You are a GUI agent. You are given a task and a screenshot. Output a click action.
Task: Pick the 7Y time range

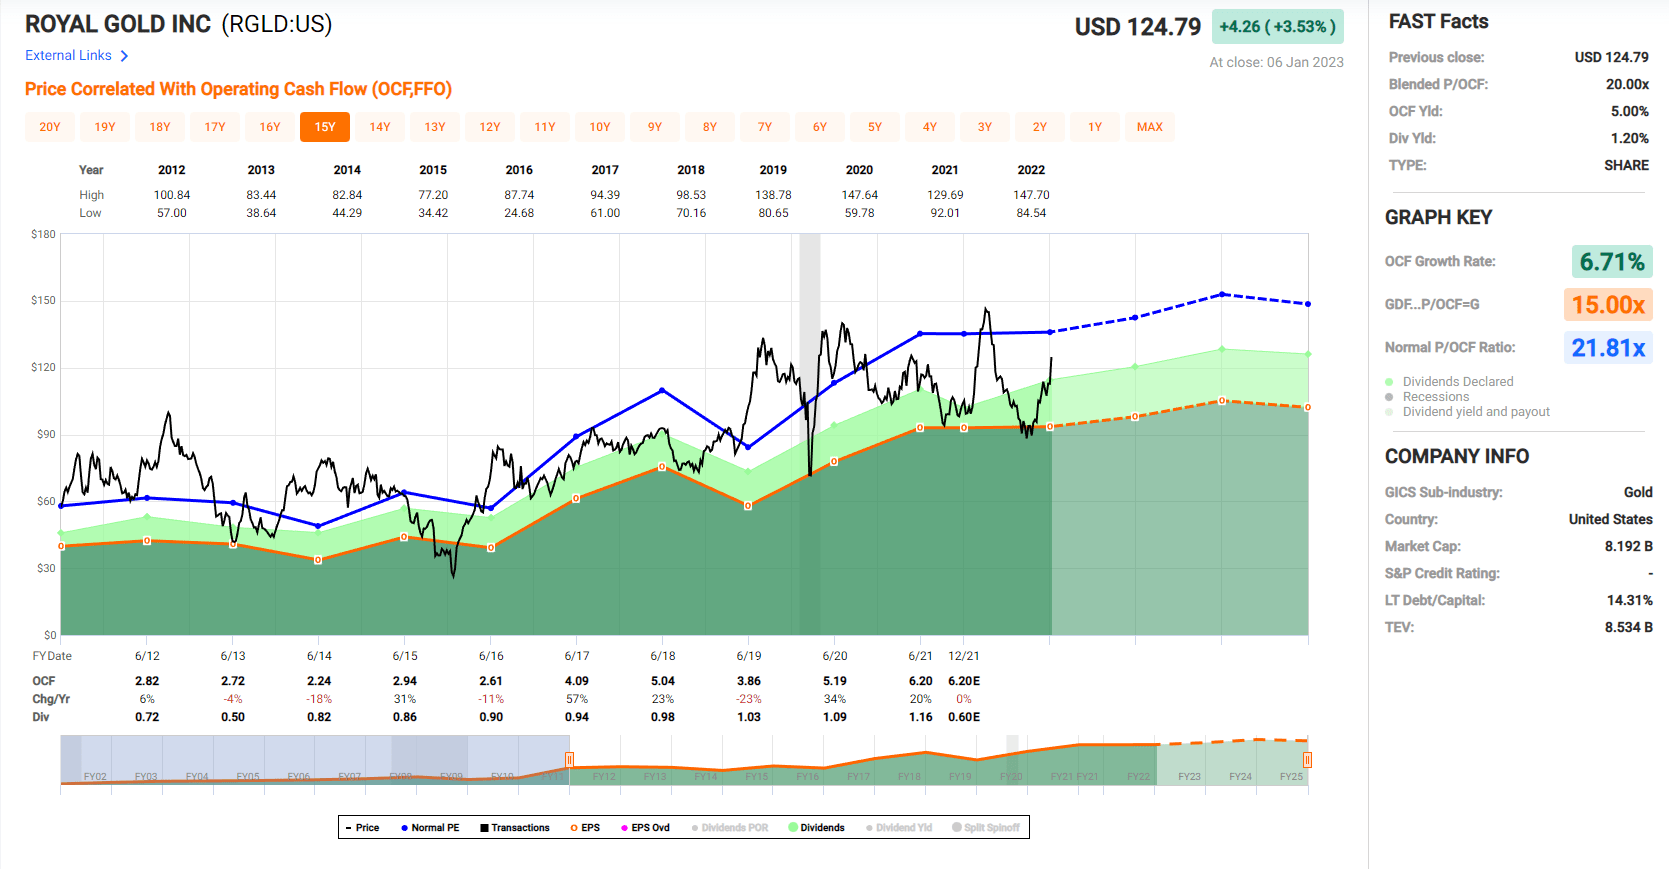tap(765, 127)
